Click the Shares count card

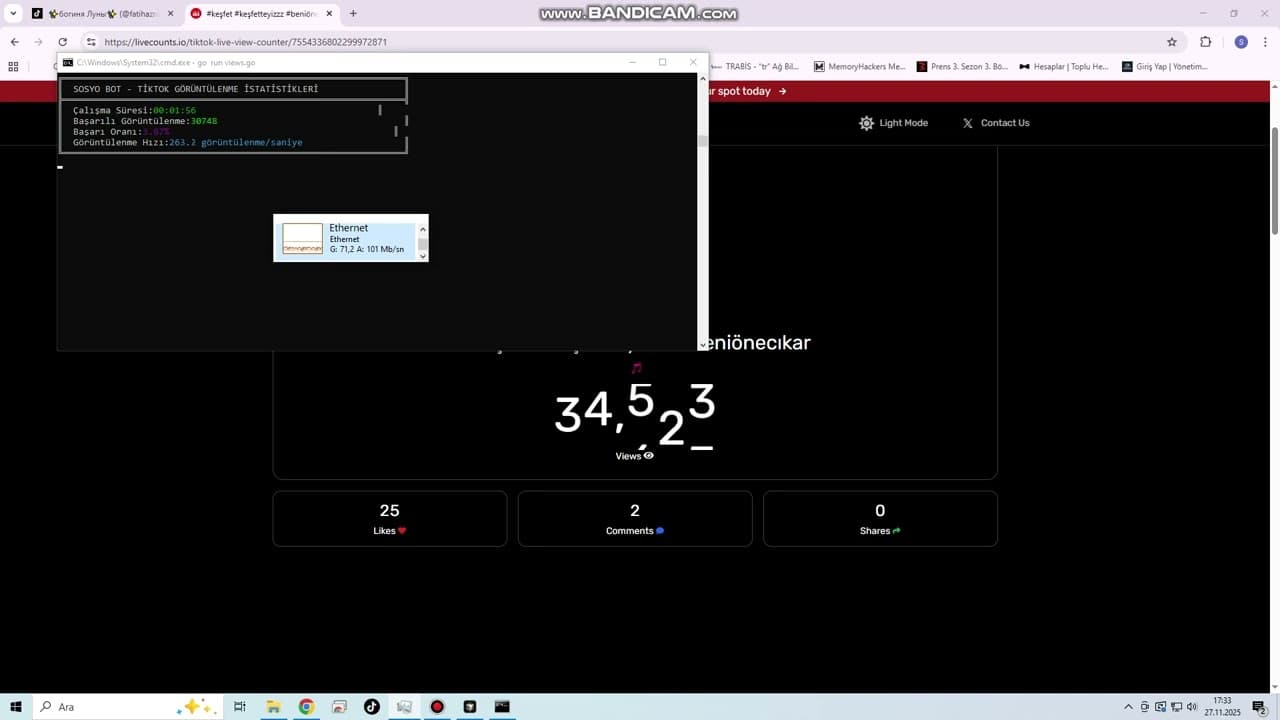(880, 519)
